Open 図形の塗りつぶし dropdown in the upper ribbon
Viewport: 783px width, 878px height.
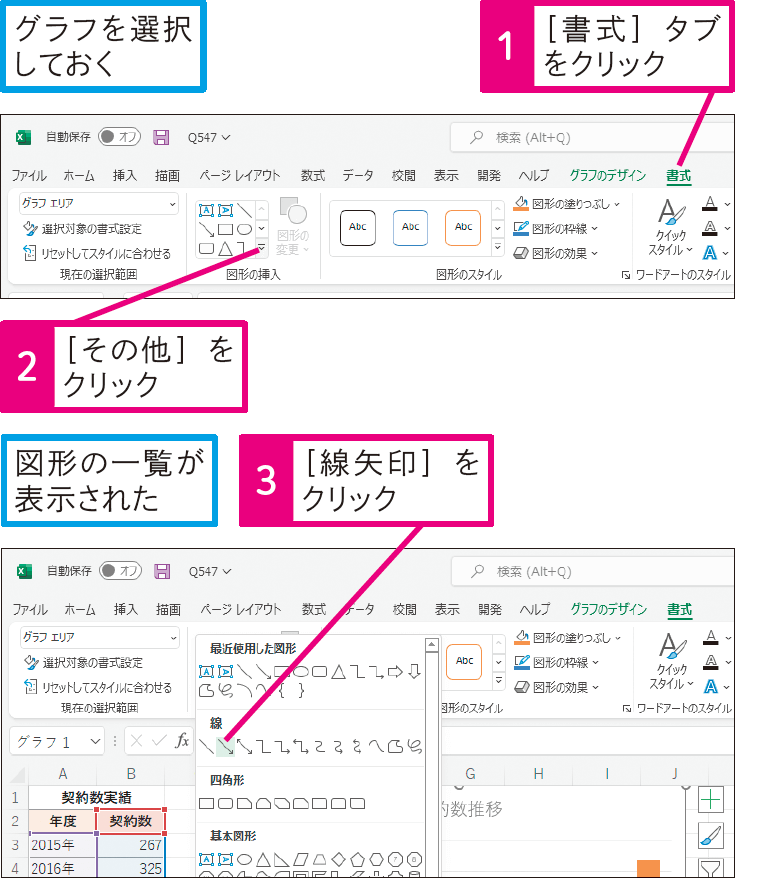tap(567, 203)
